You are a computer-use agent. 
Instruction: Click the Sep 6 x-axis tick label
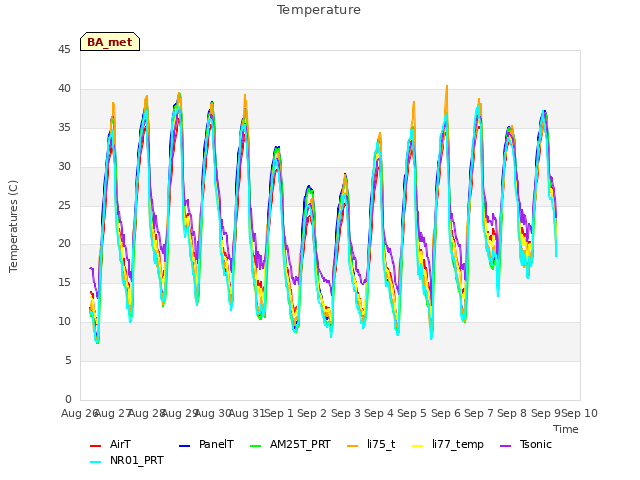445,413
